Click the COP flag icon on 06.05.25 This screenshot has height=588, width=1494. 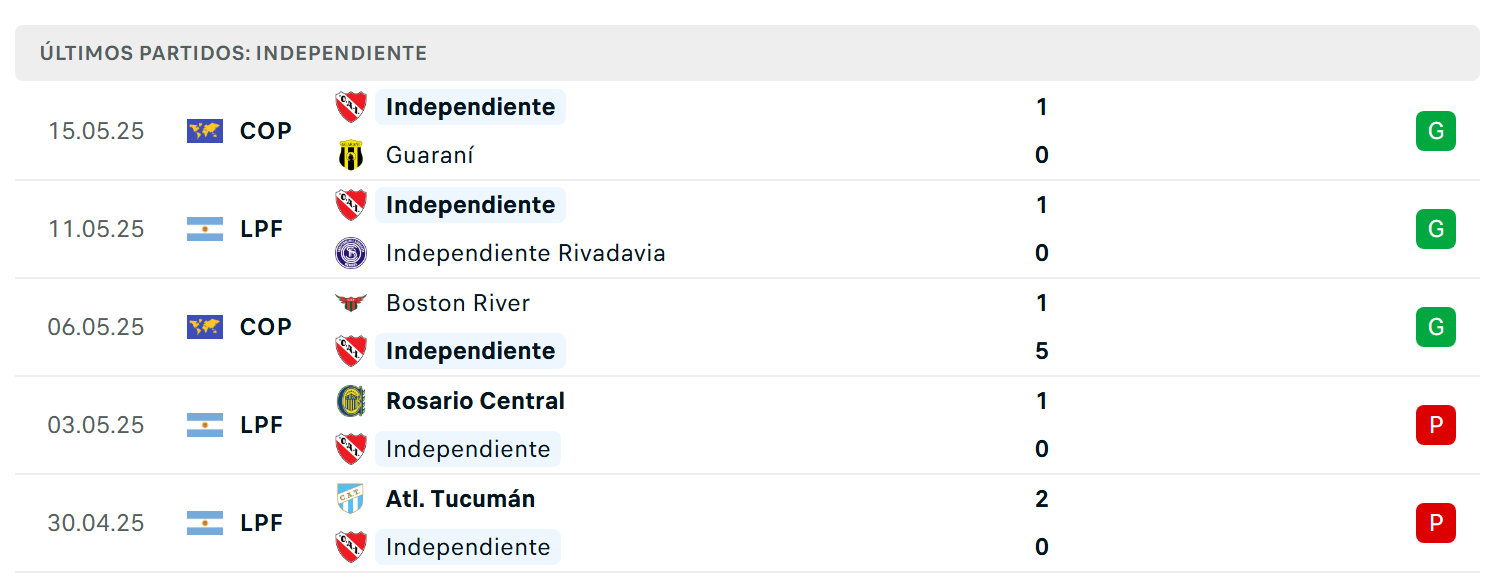(205, 327)
